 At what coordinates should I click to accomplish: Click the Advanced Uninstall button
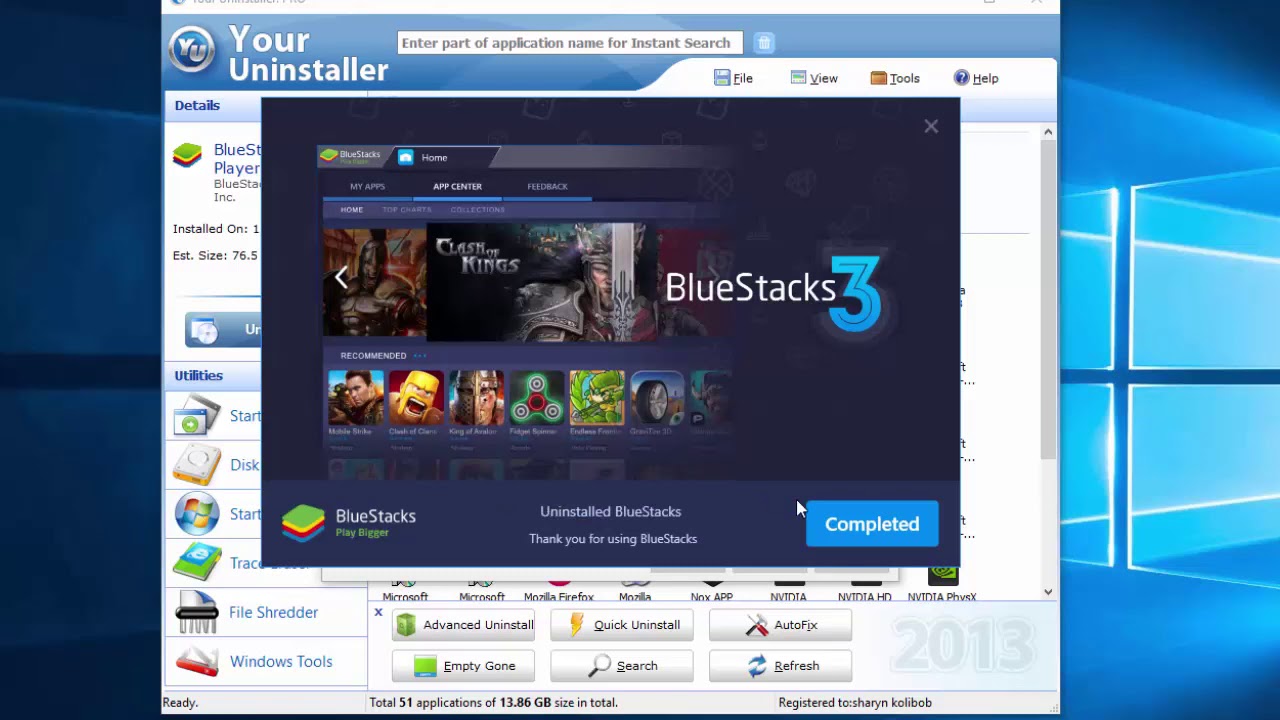[x=463, y=625]
